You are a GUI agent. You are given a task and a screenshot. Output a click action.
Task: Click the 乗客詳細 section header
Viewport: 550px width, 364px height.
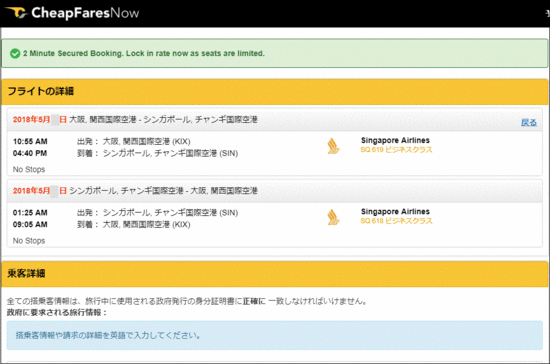click(275, 274)
